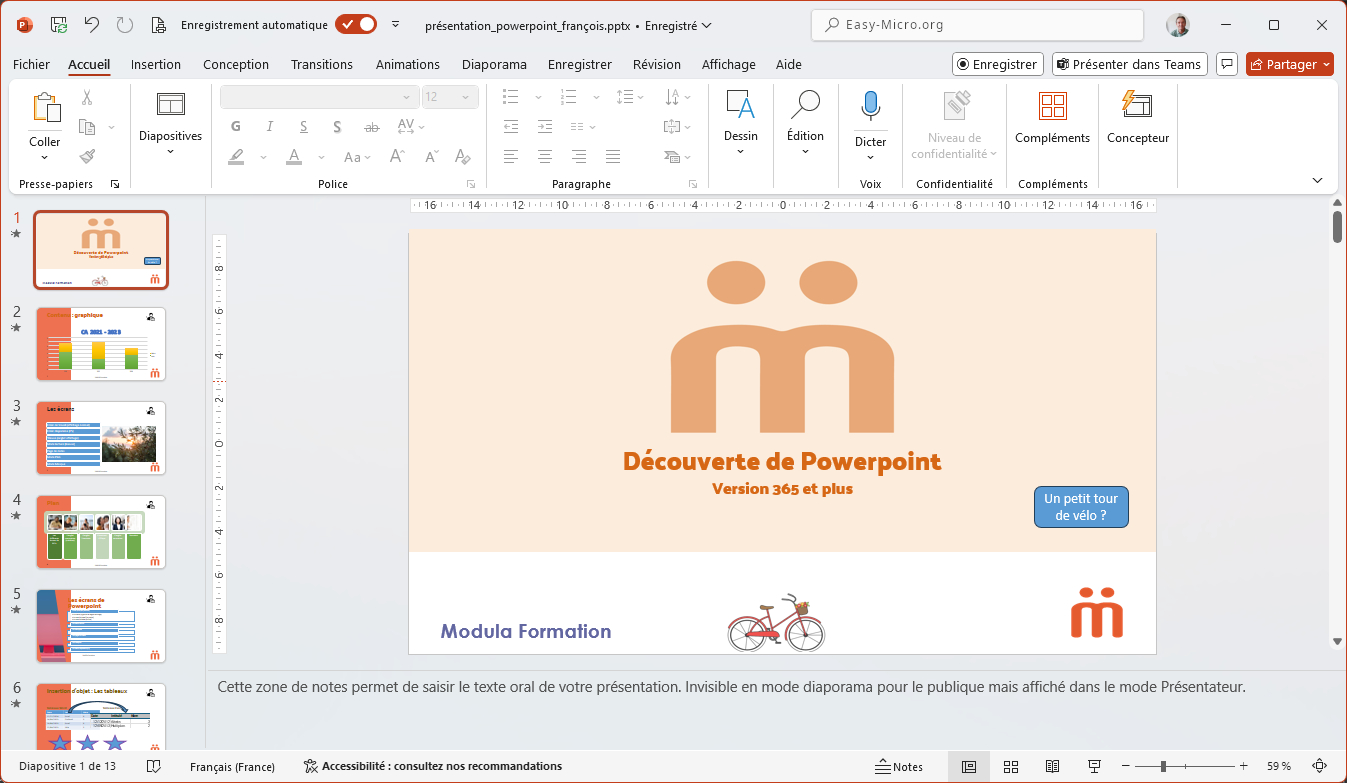Switch to slide sorter view icon
The width and height of the screenshot is (1347, 783).
pyautogui.click(x=1010, y=766)
